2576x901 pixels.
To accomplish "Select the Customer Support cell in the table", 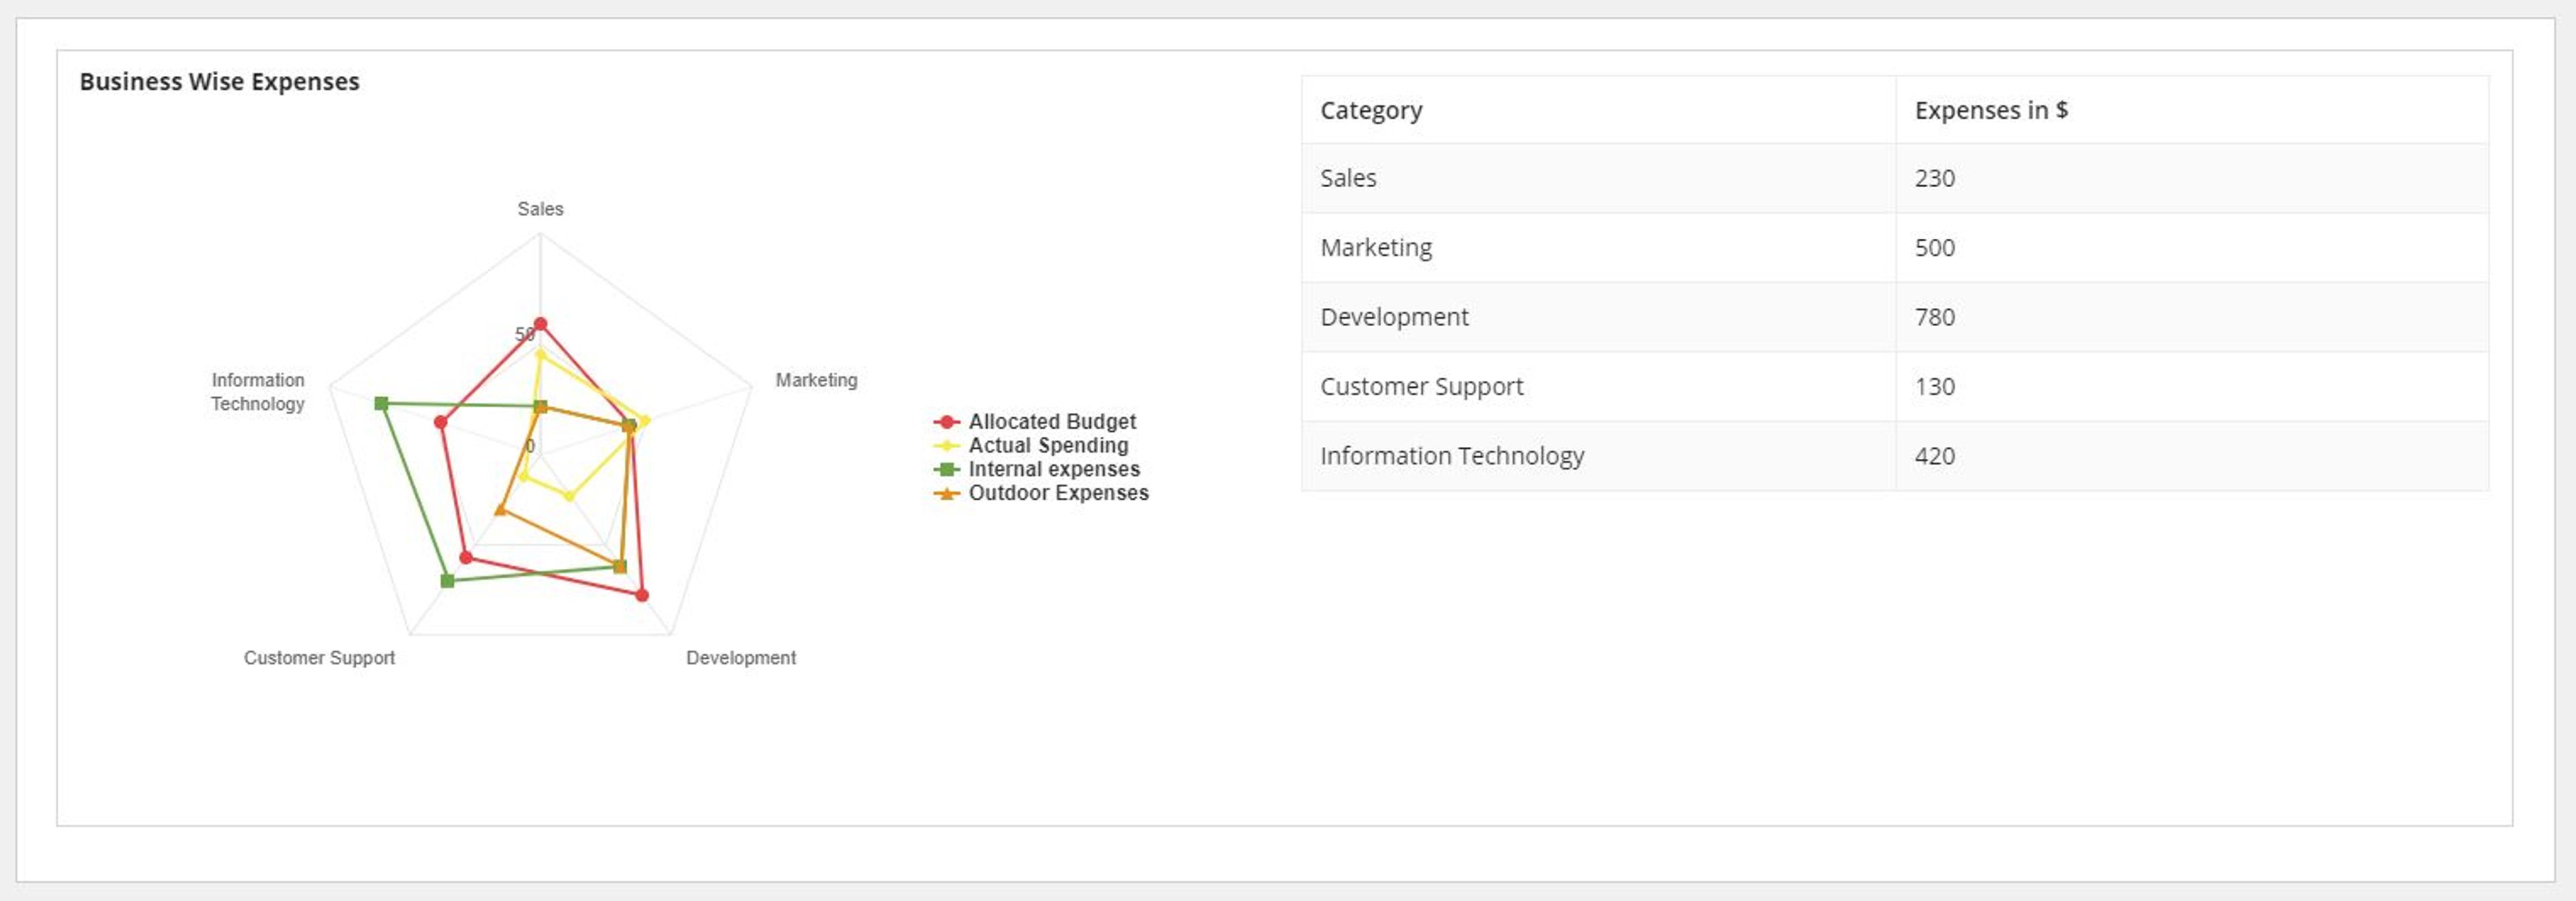I will 1598,386.
